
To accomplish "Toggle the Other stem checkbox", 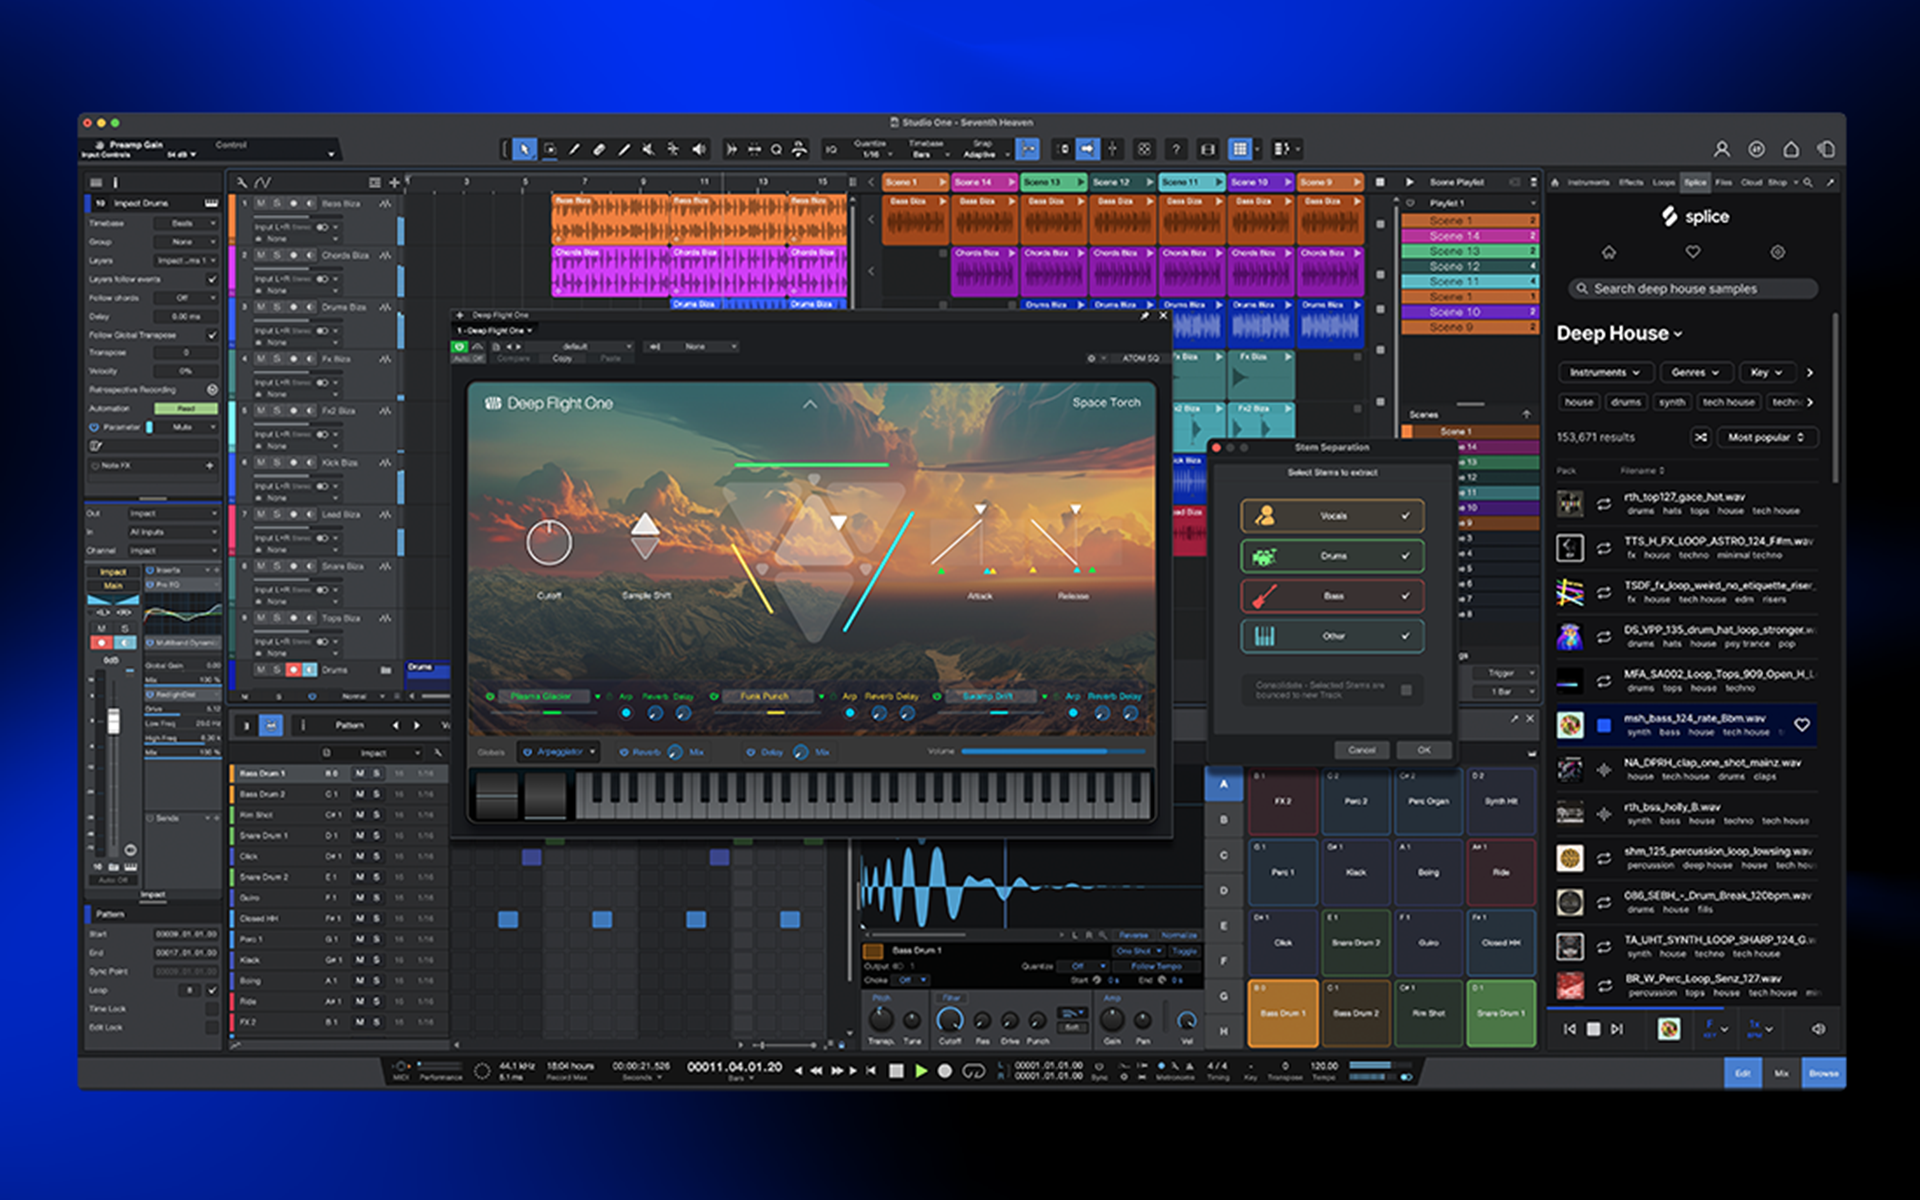I will tap(1405, 636).
